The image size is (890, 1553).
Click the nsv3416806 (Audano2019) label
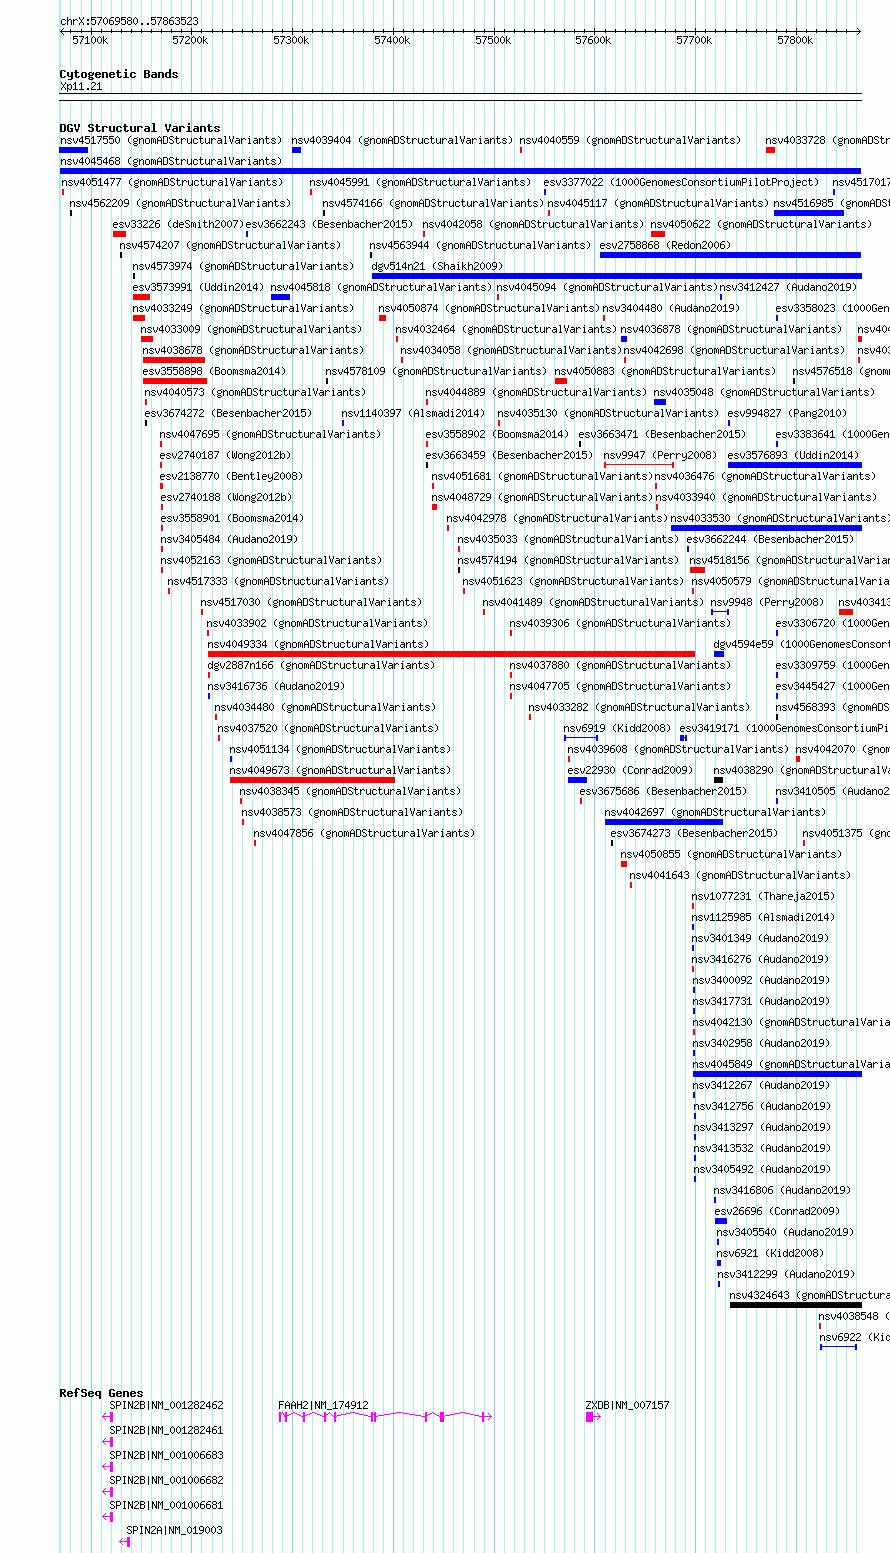click(782, 1190)
